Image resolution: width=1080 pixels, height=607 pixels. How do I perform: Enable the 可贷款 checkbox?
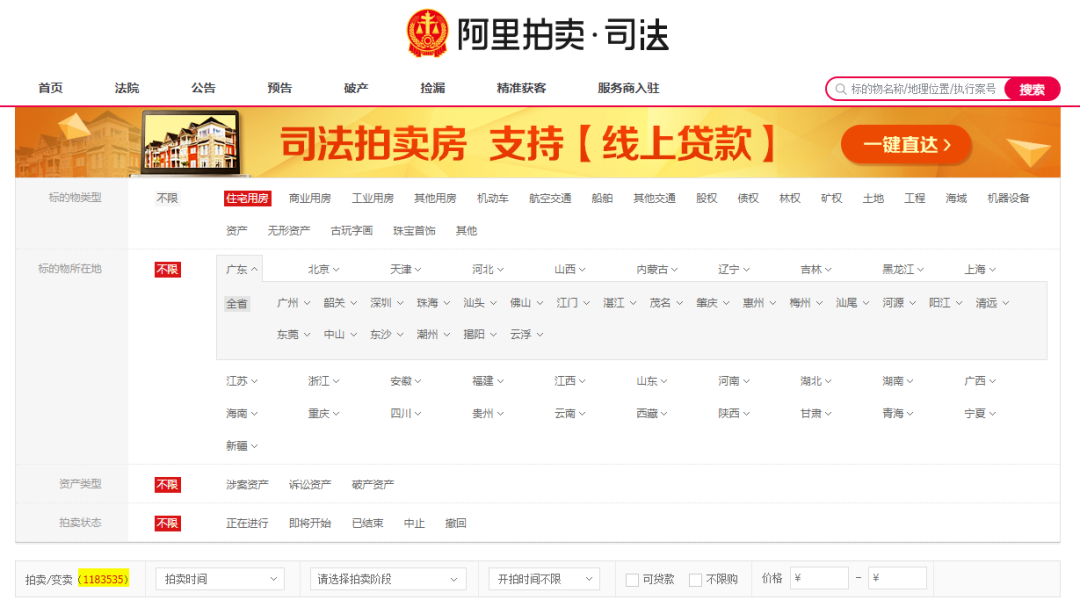(x=632, y=580)
